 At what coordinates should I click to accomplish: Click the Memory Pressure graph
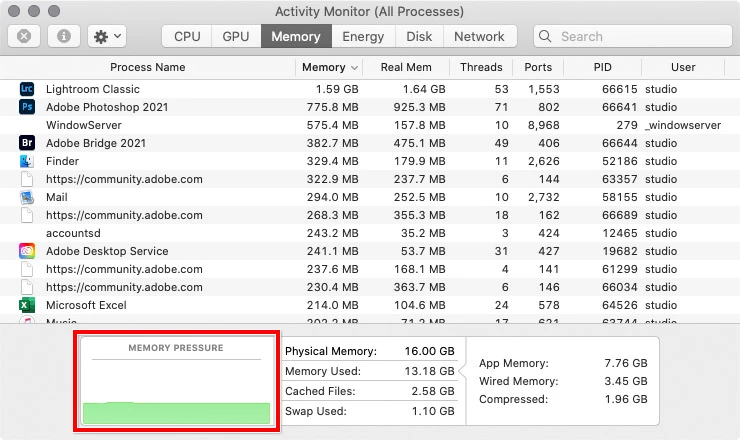click(177, 381)
